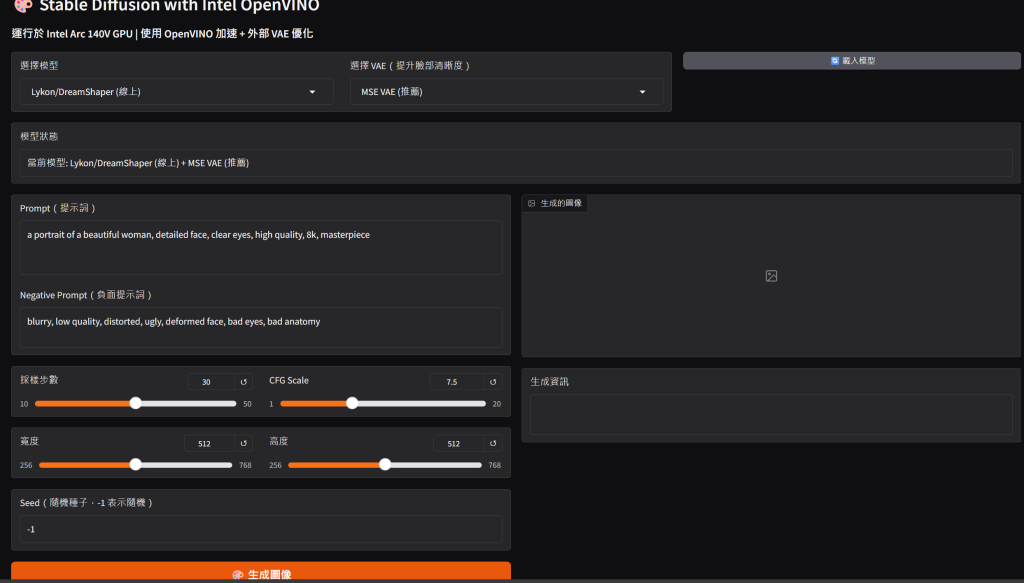Viewport: 1024px width, 583px height.
Task: Select the Lykon/DreamShaper model combo box
Action: 165,92
